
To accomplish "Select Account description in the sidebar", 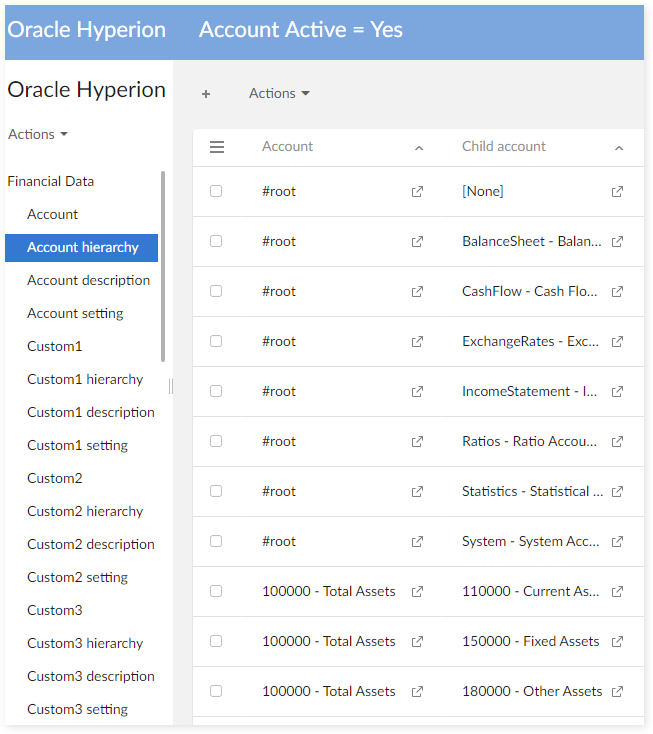I will click(88, 280).
